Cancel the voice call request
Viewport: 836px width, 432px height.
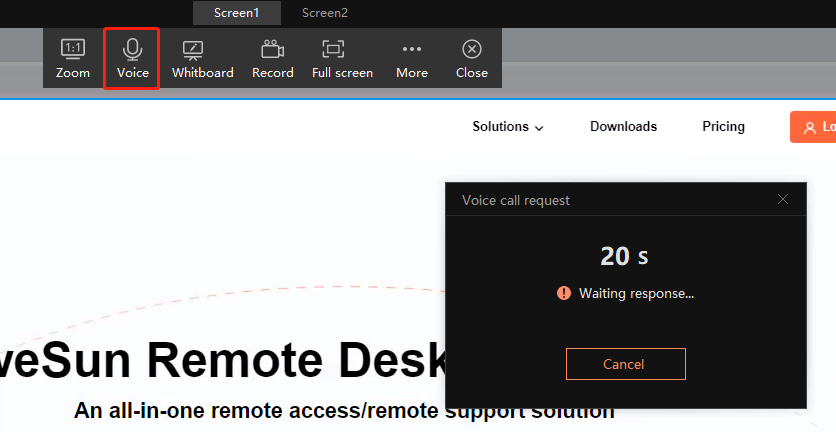(x=625, y=364)
